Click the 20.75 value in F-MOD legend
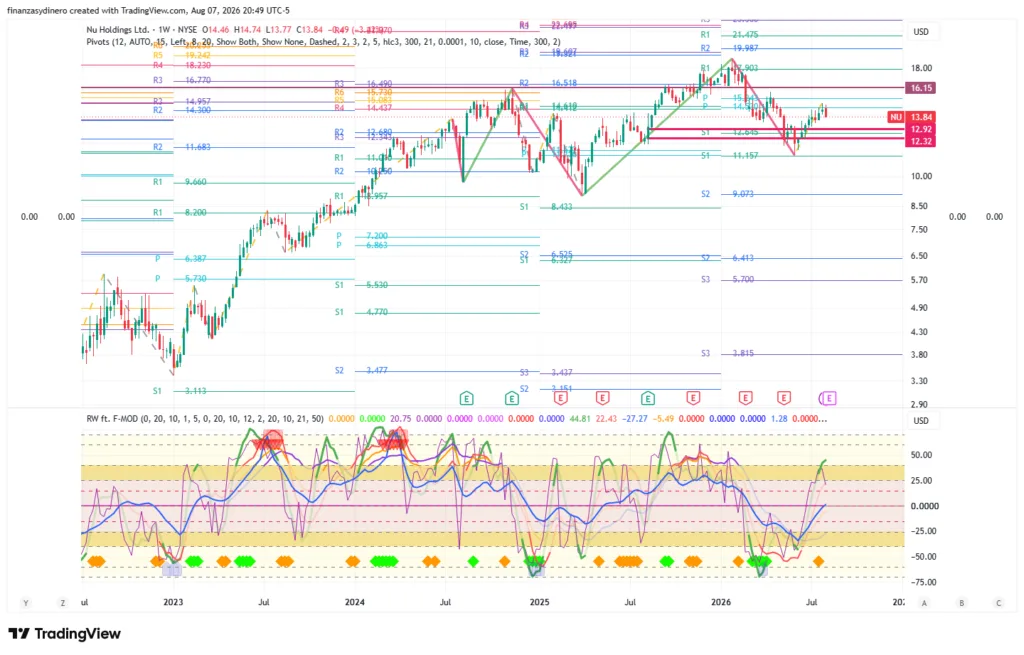The image size is (1024, 655). click(401, 419)
